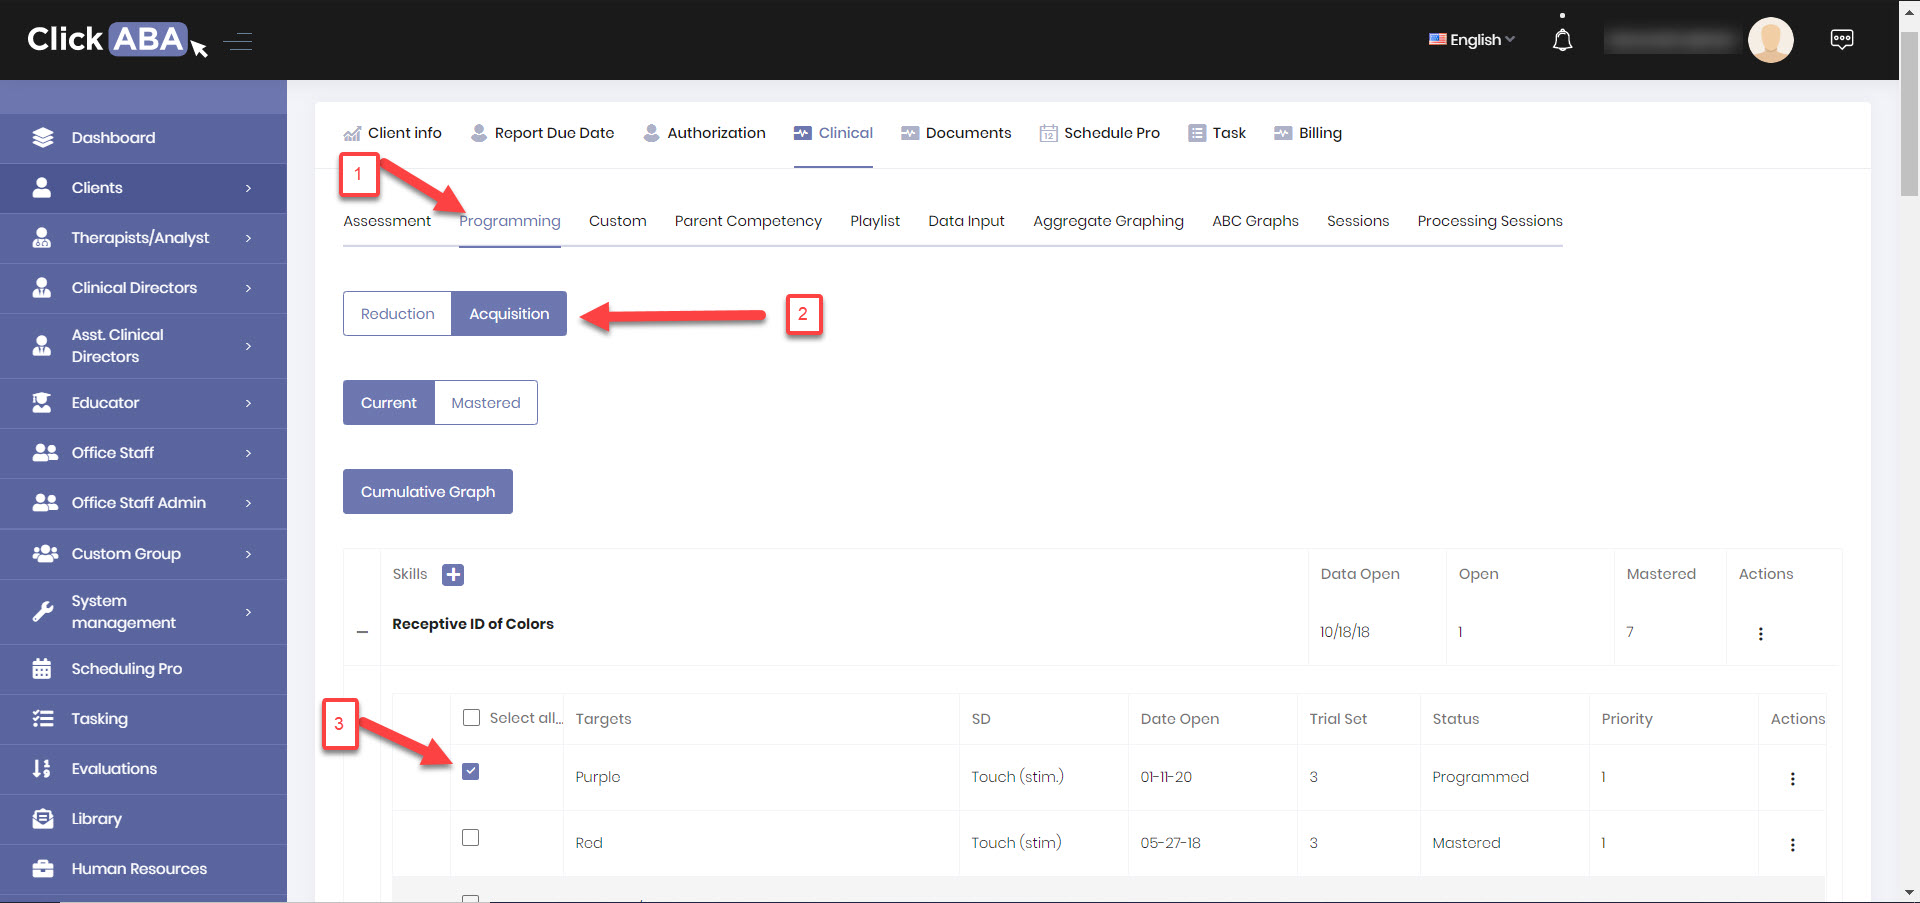The image size is (1920, 903).
Task: Open the Documents tab
Action: click(956, 133)
